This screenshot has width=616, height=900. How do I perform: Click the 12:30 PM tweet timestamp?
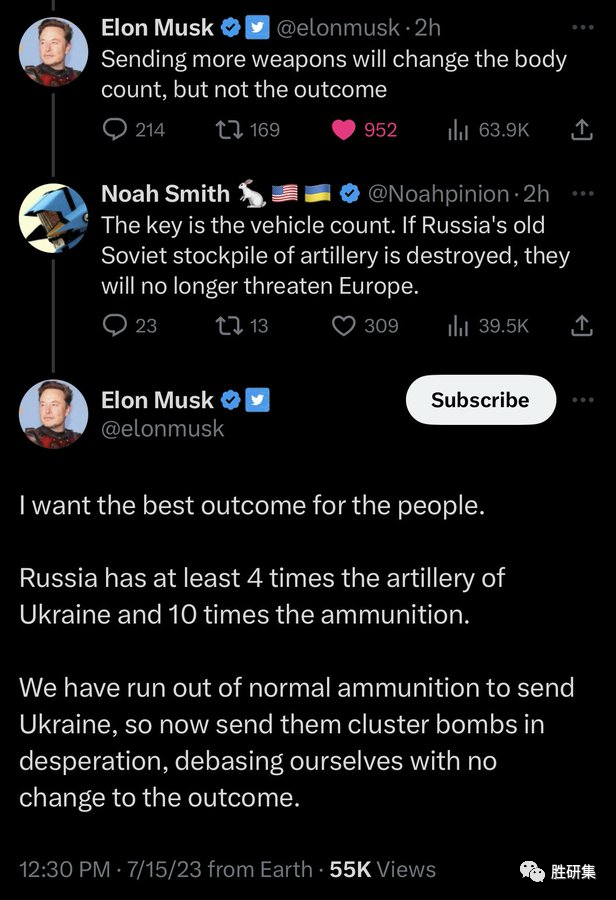tap(66, 869)
